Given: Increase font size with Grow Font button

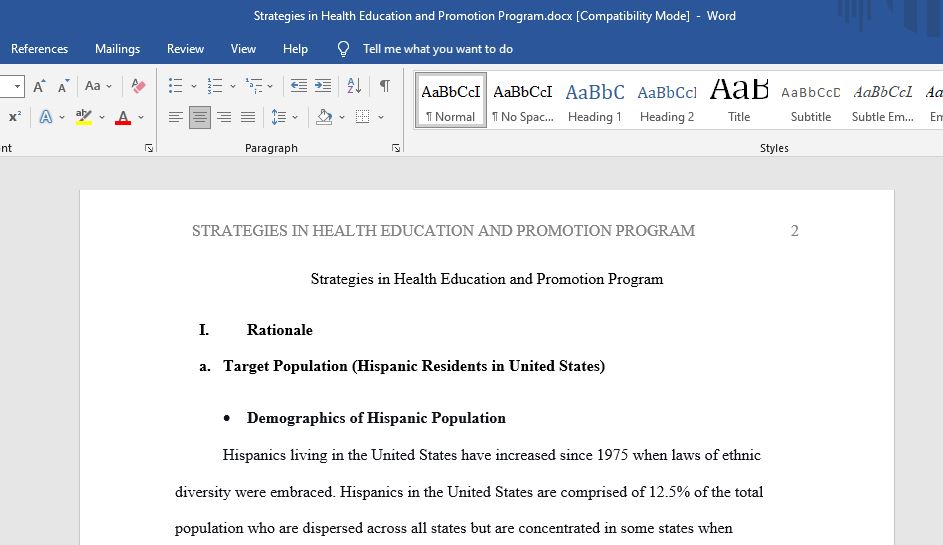Looking at the screenshot, I should tap(39, 86).
